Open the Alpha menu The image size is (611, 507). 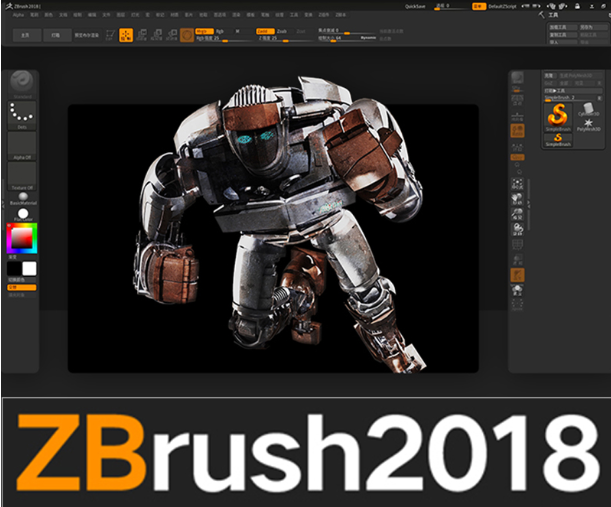point(18,15)
